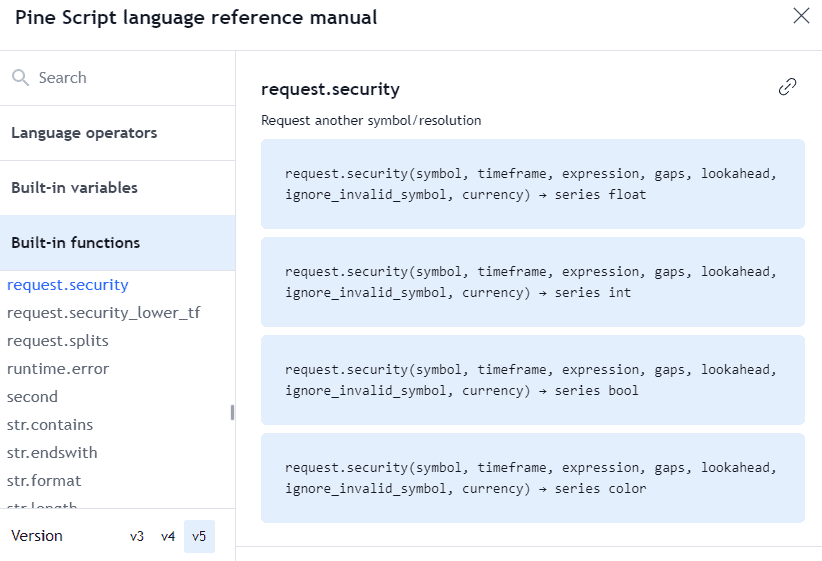Collapse the Built-in functions section
822x561 pixels.
[117, 243]
